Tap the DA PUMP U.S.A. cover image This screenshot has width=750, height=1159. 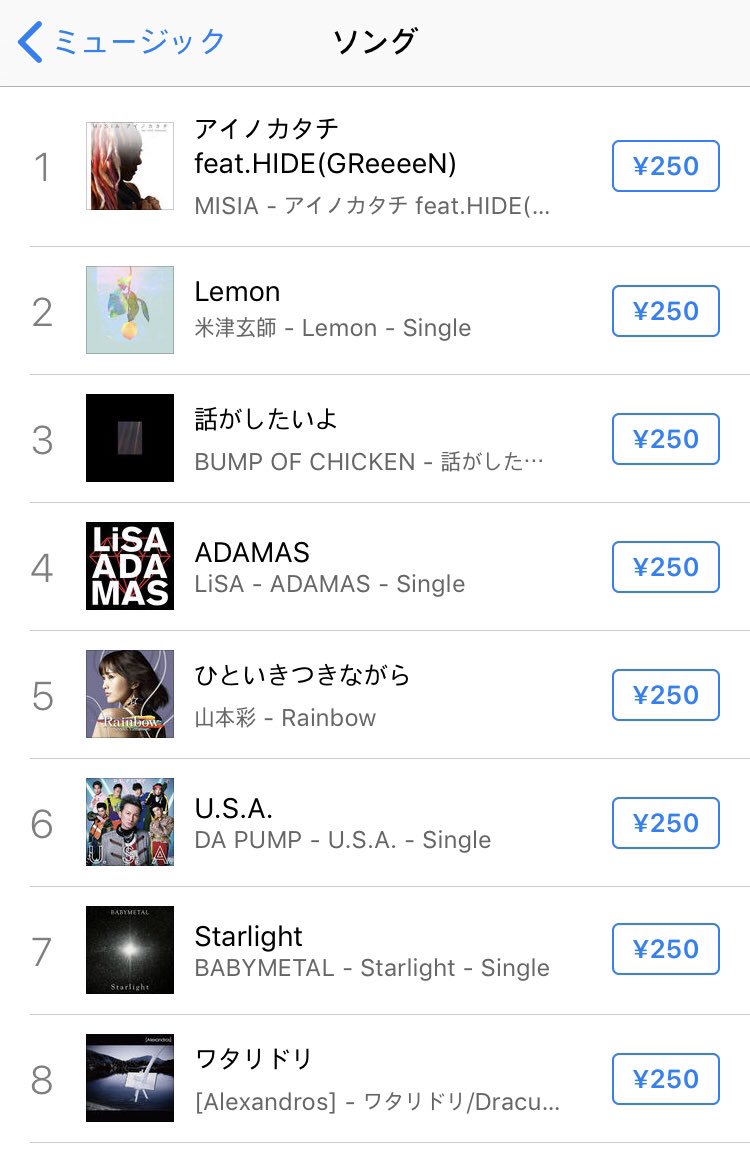pos(130,822)
